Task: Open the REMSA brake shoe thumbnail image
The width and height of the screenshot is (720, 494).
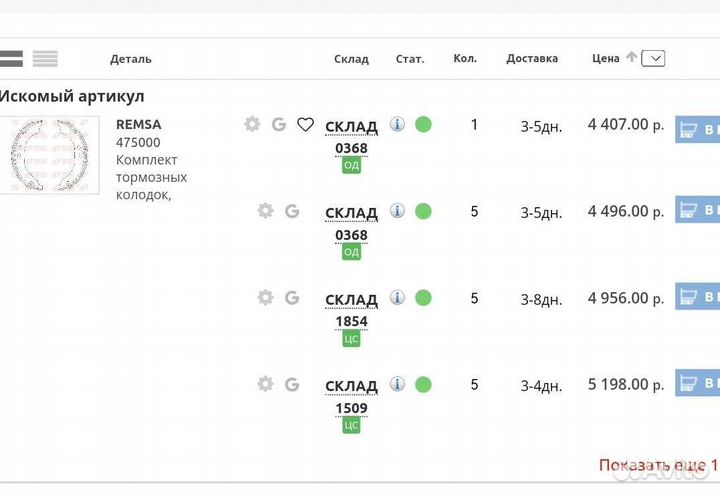Action: 49,154
